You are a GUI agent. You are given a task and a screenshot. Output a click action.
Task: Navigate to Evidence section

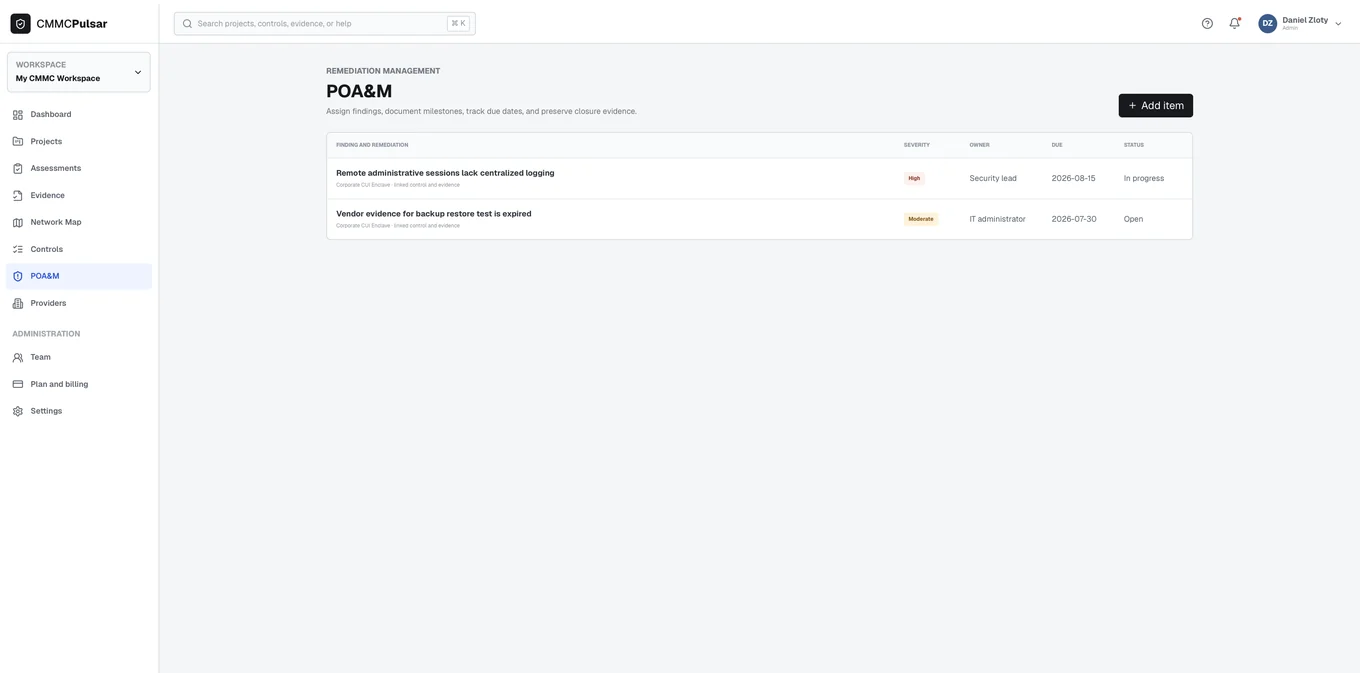pyautogui.click(x=79, y=196)
